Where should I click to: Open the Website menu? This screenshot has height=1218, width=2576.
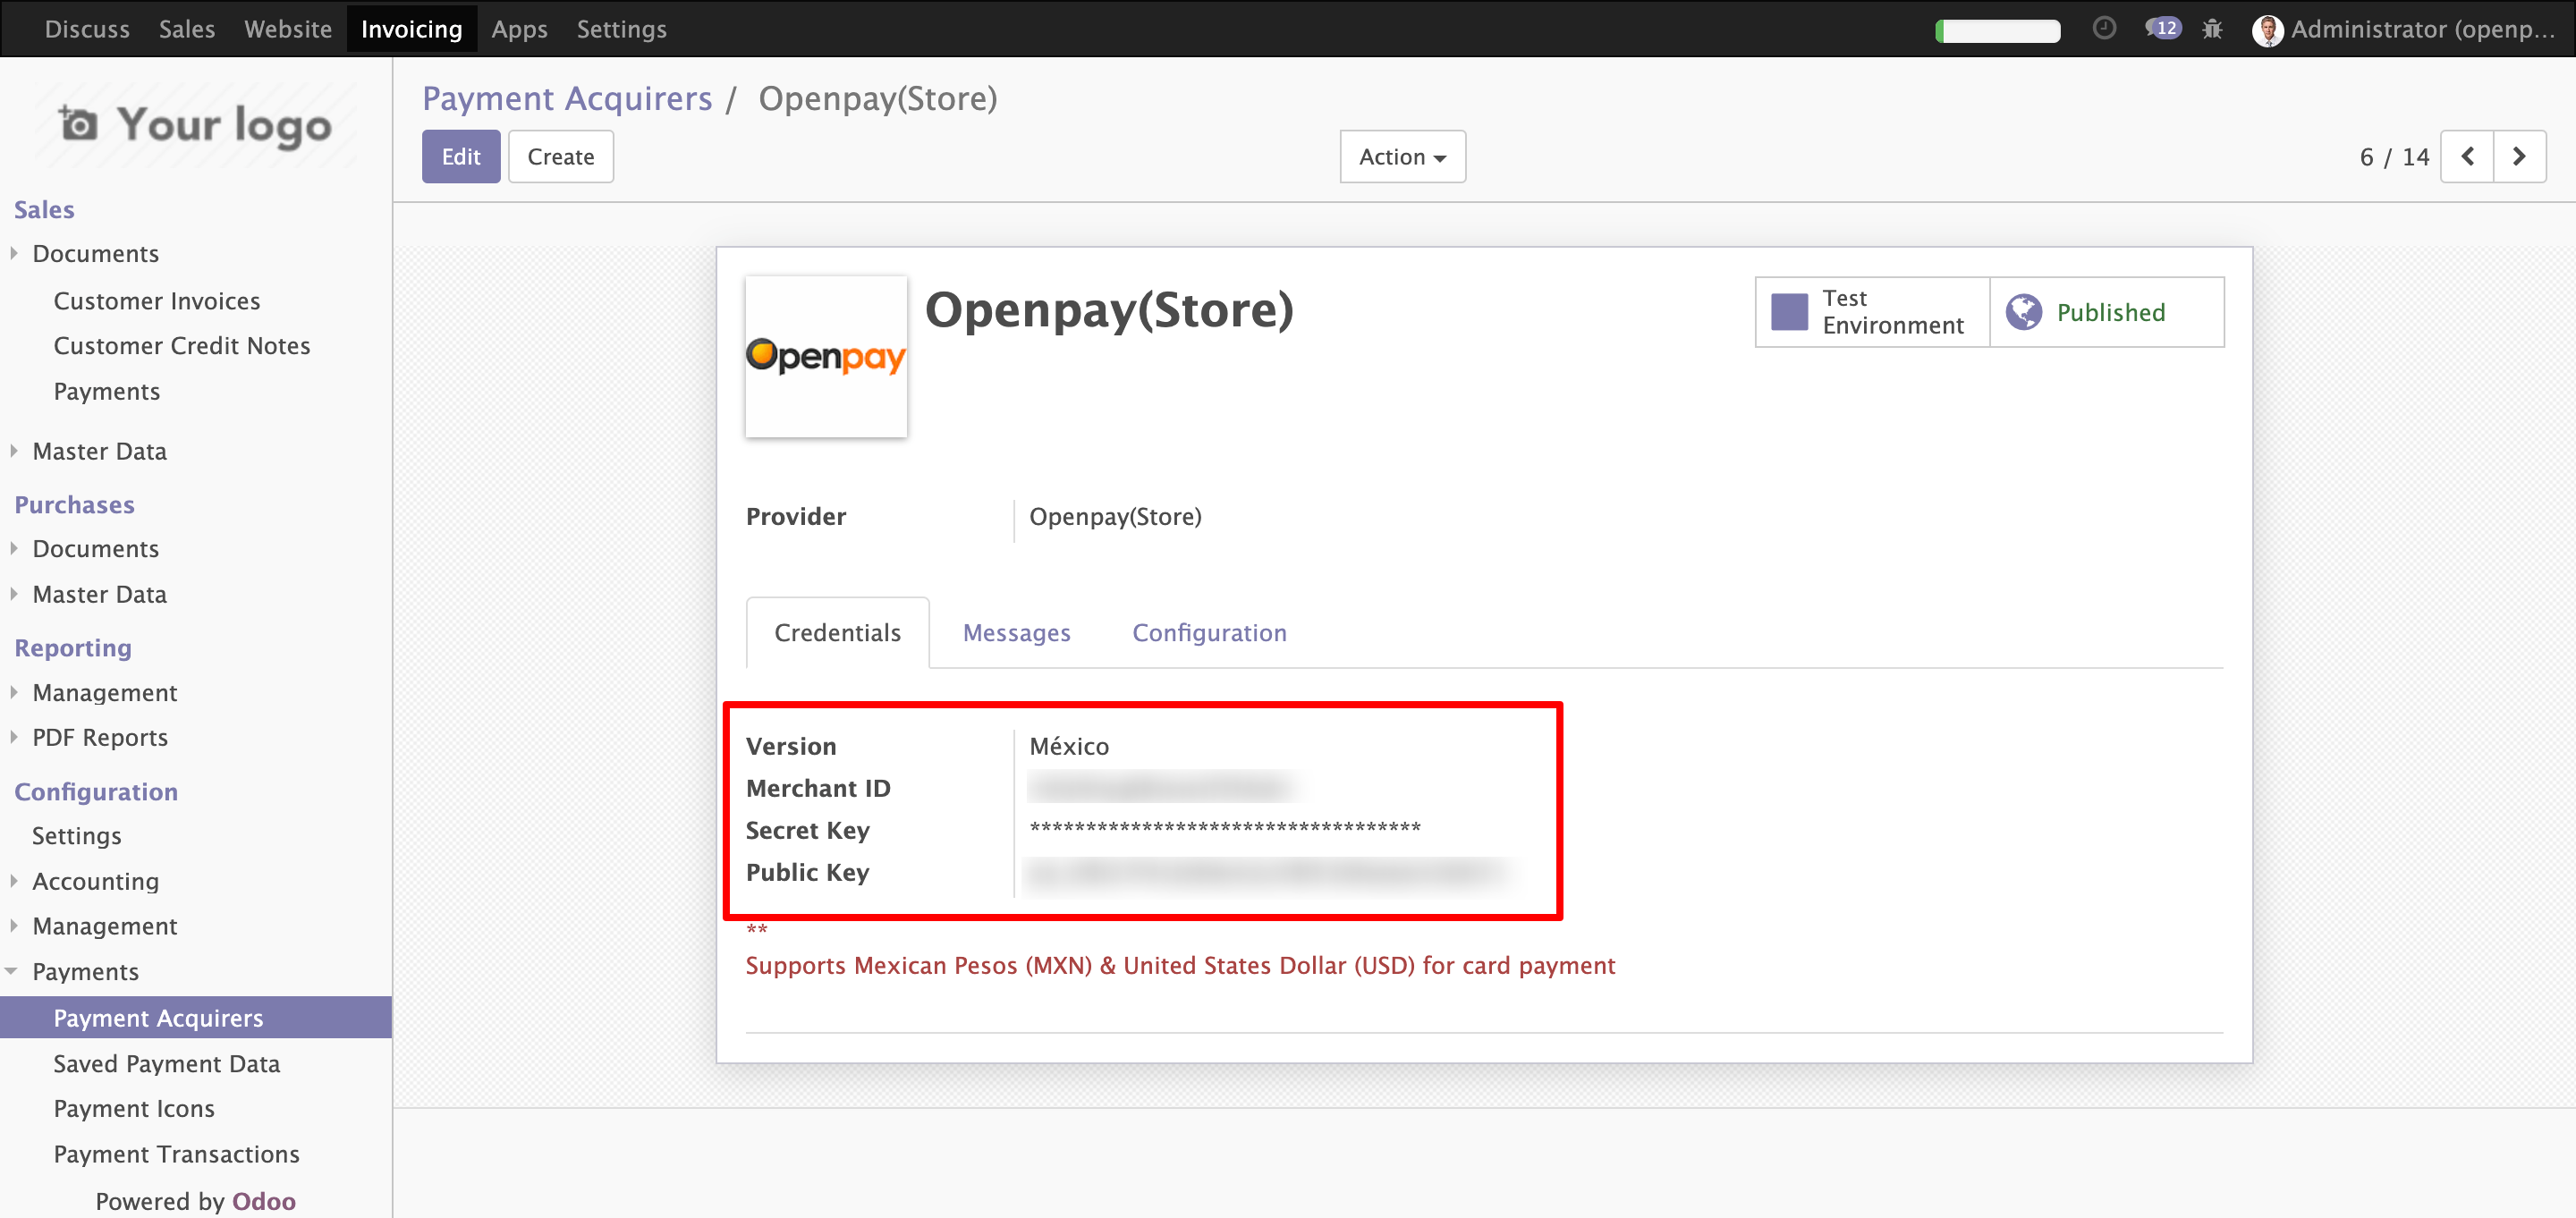pos(288,29)
